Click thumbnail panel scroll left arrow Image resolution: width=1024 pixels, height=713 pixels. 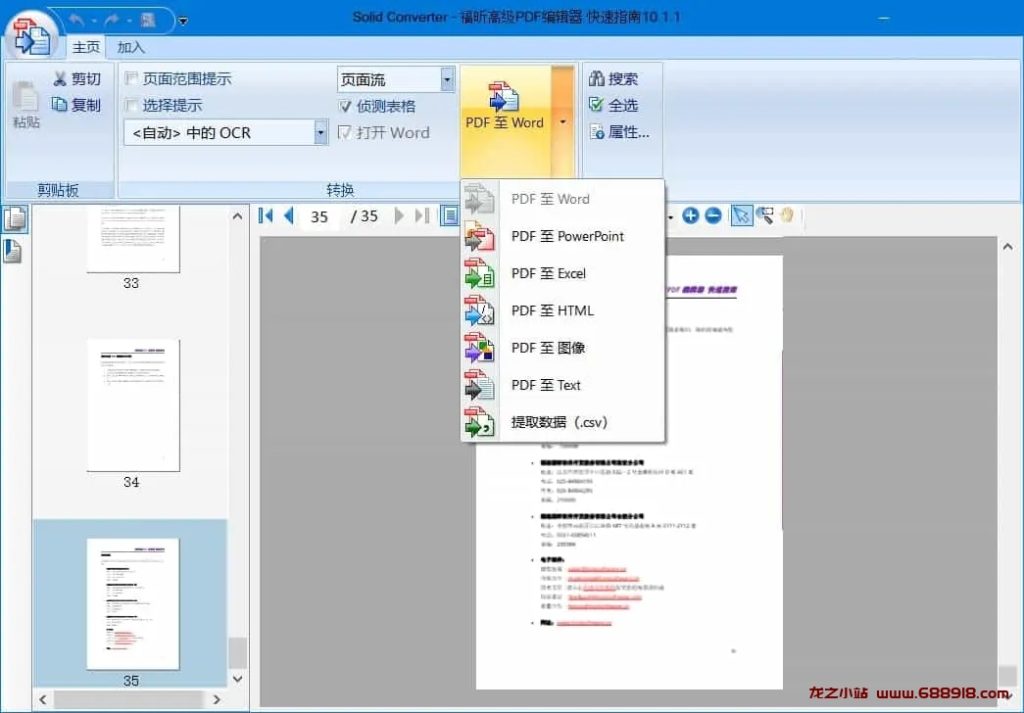click(43, 700)
